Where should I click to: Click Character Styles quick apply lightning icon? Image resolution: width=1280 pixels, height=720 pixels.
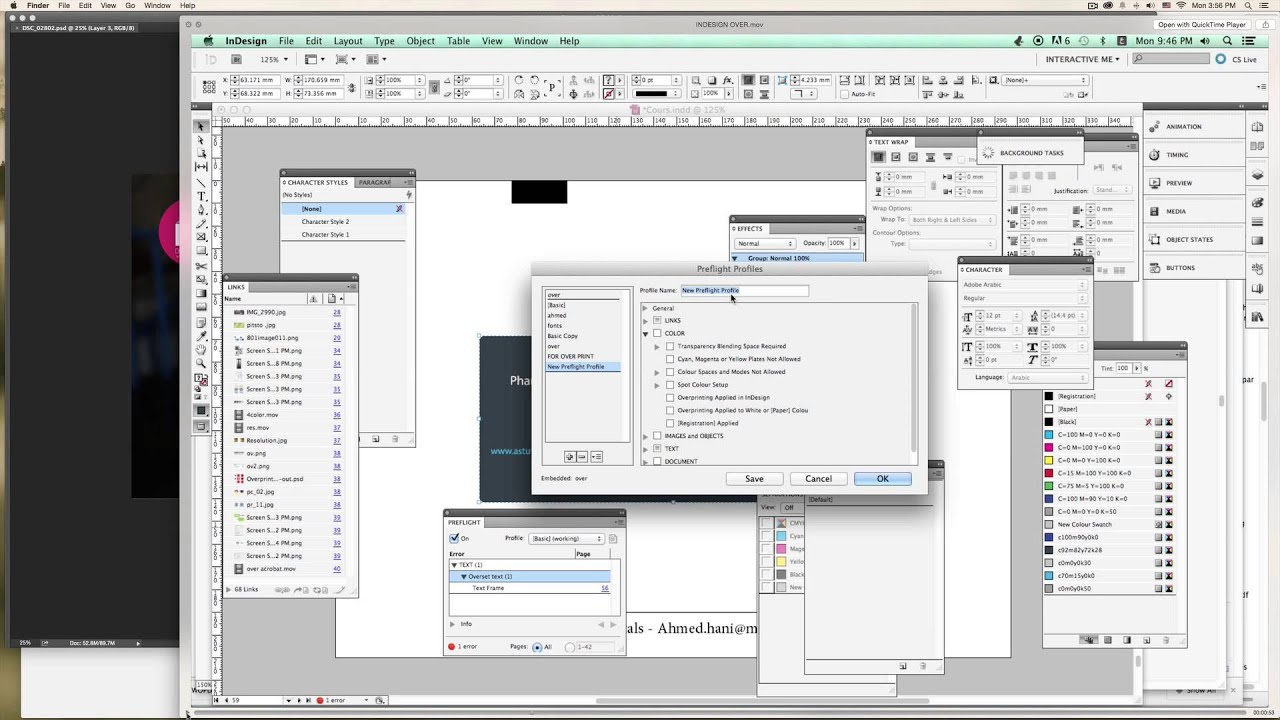pos(408,195)
